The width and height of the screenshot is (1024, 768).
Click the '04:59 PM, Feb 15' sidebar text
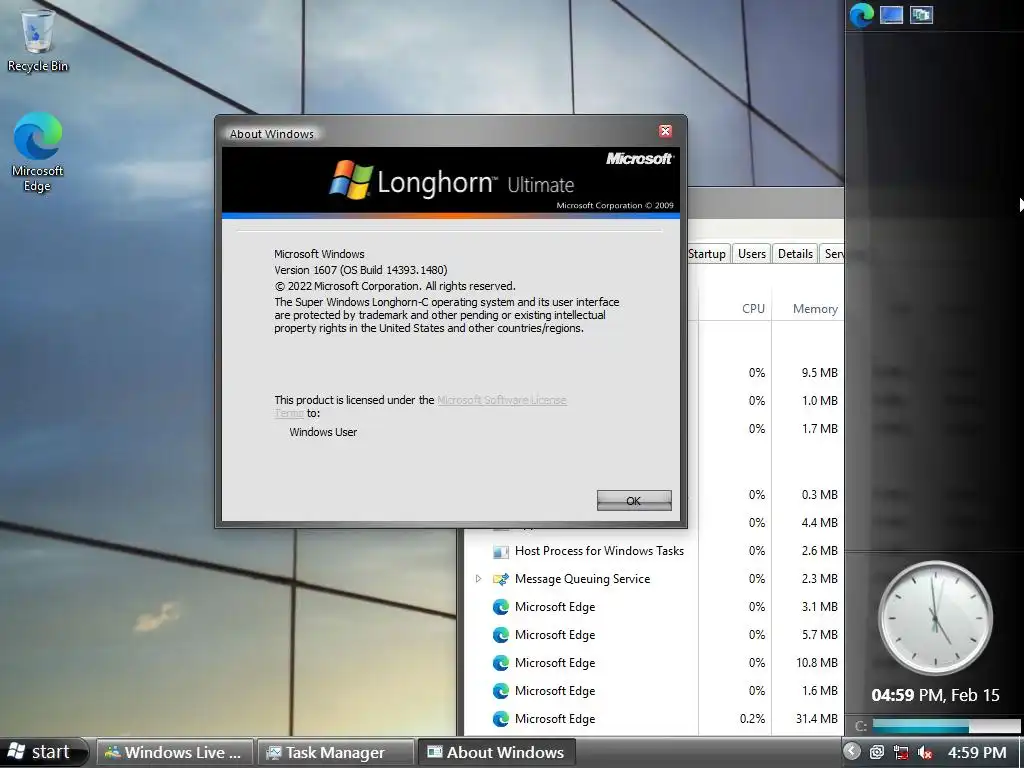tap(935, 696)
